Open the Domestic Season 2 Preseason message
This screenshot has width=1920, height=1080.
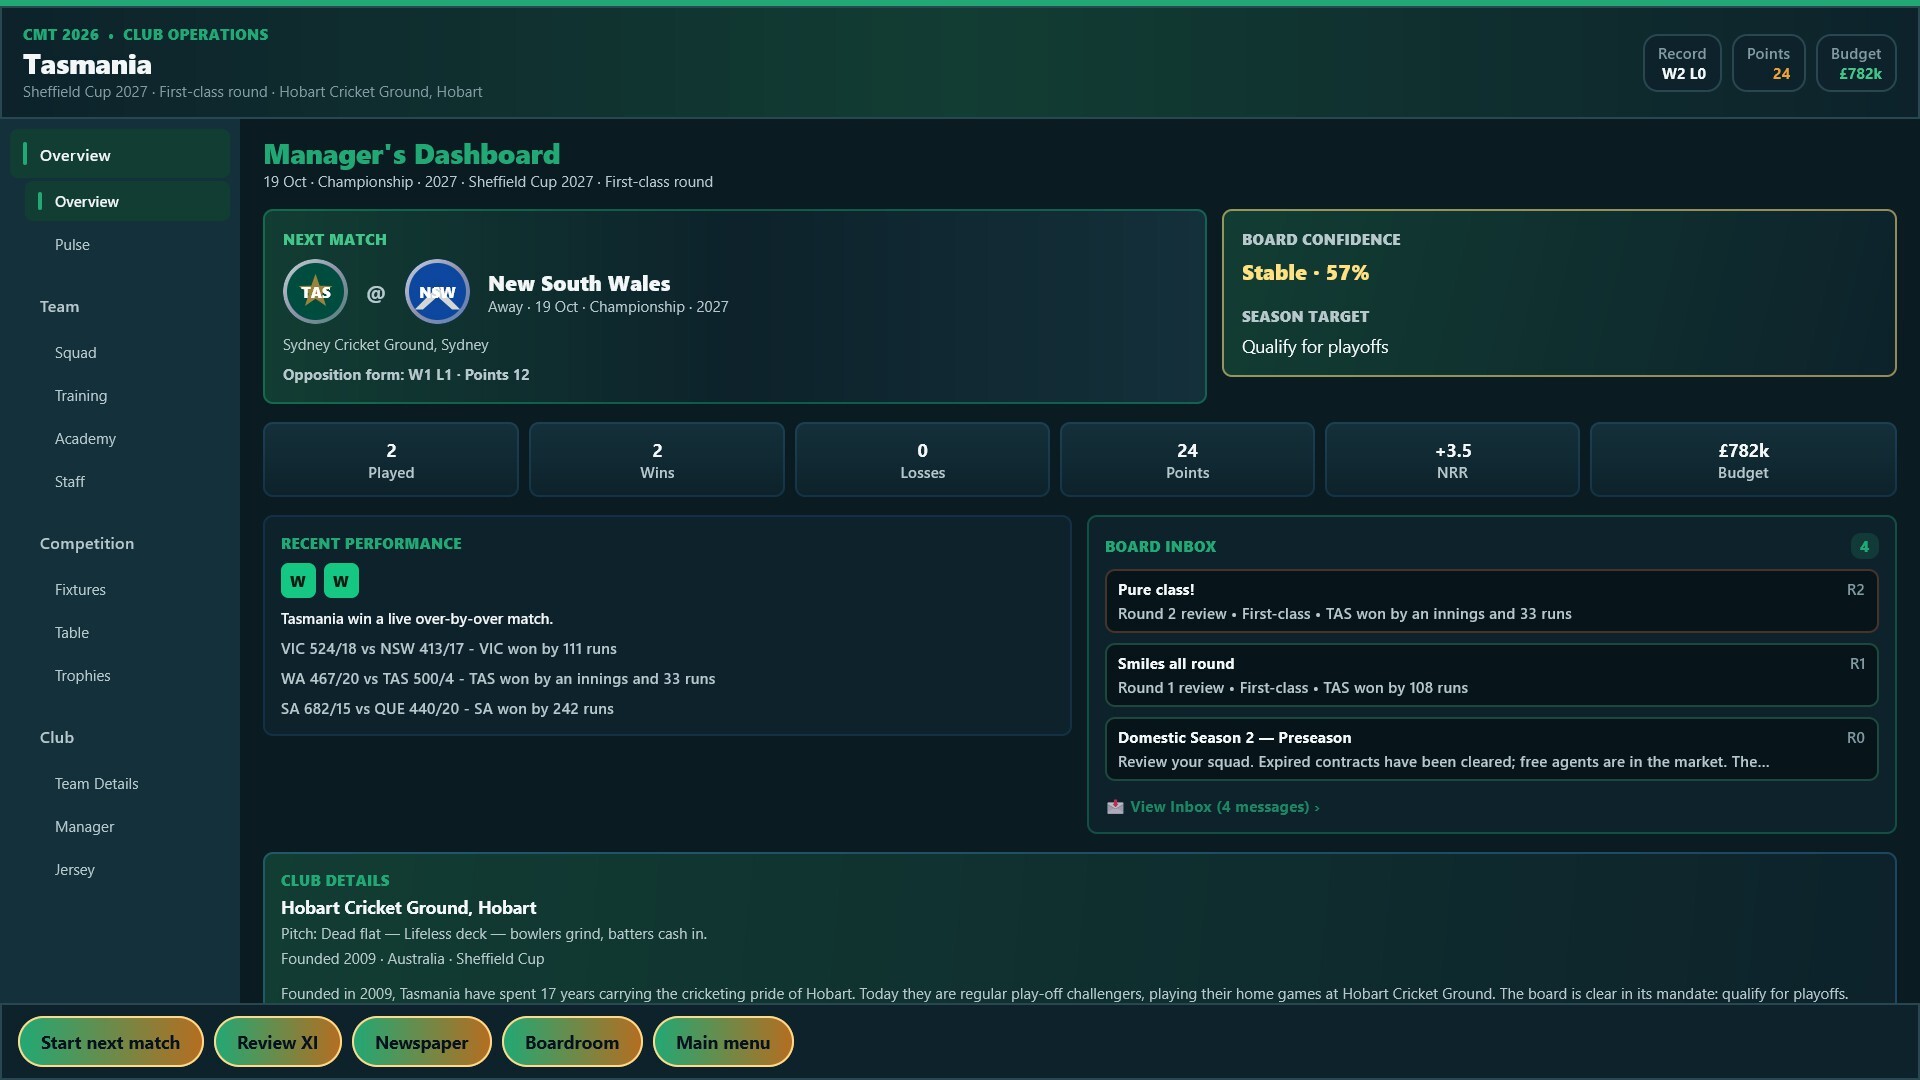pos(1491,749)
